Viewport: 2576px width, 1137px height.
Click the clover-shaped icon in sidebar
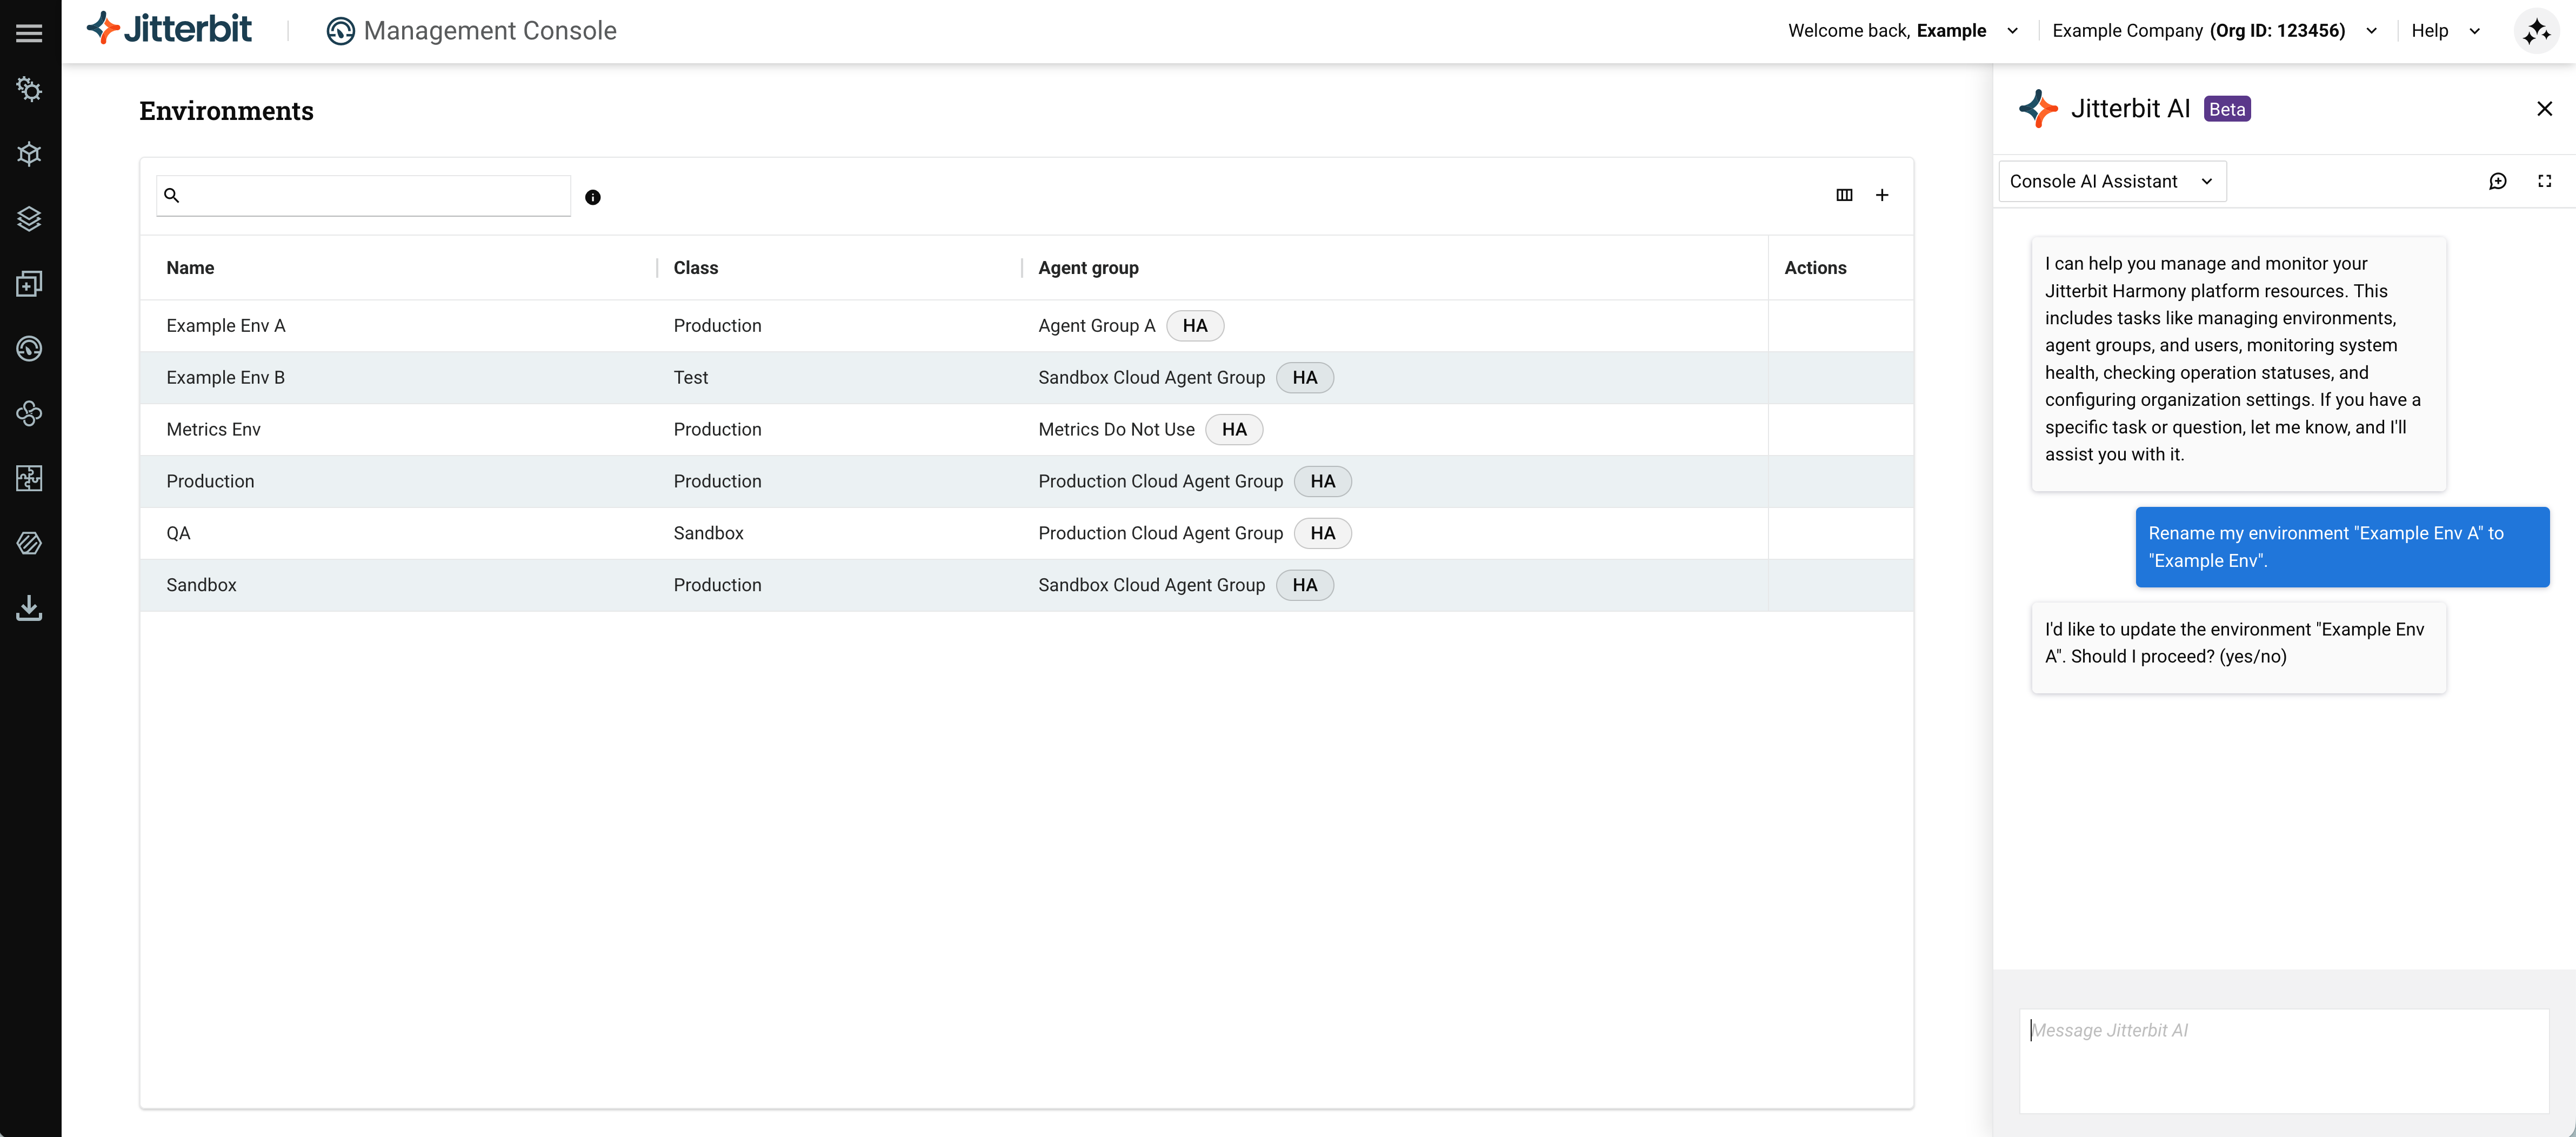point(29,413)
